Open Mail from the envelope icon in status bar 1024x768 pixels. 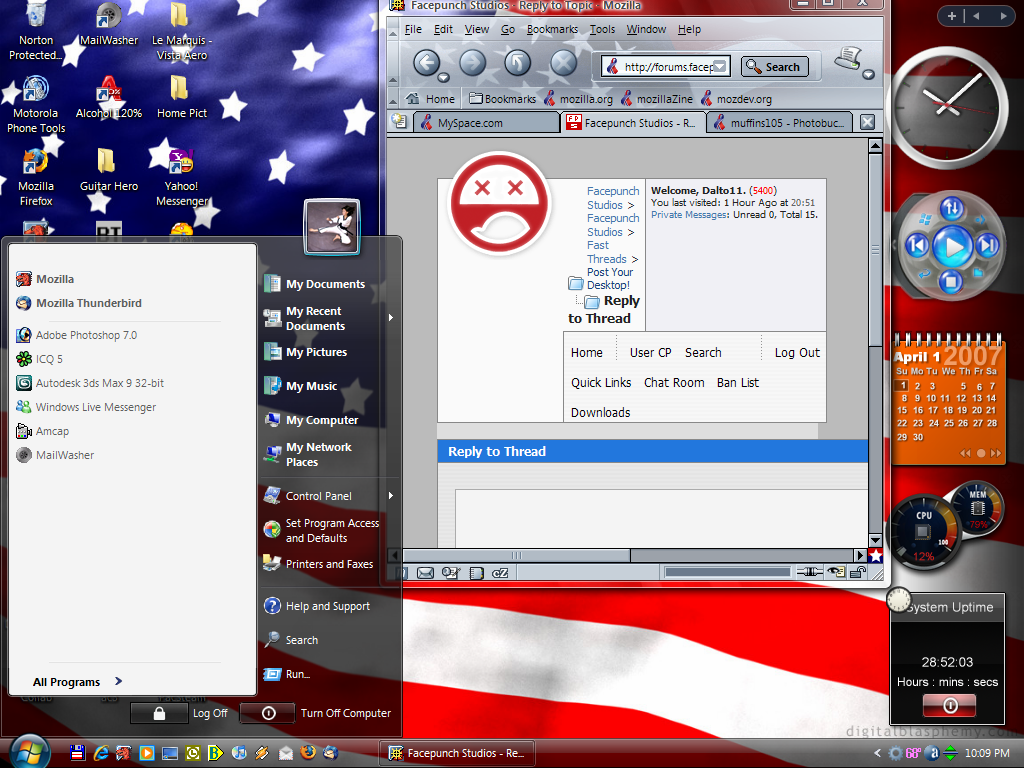pyautogui.click(x=425, y=573)
